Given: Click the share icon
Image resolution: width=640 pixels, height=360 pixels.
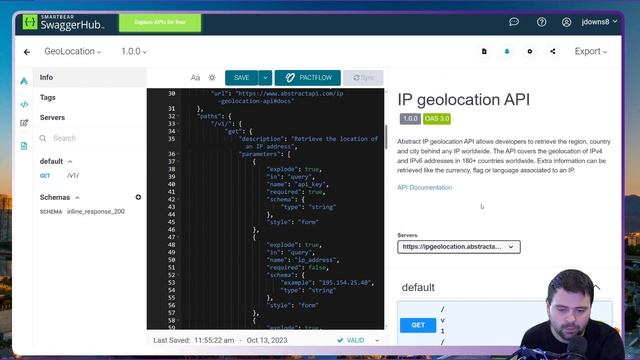Looking at the screenshot, I should point(553,51).
